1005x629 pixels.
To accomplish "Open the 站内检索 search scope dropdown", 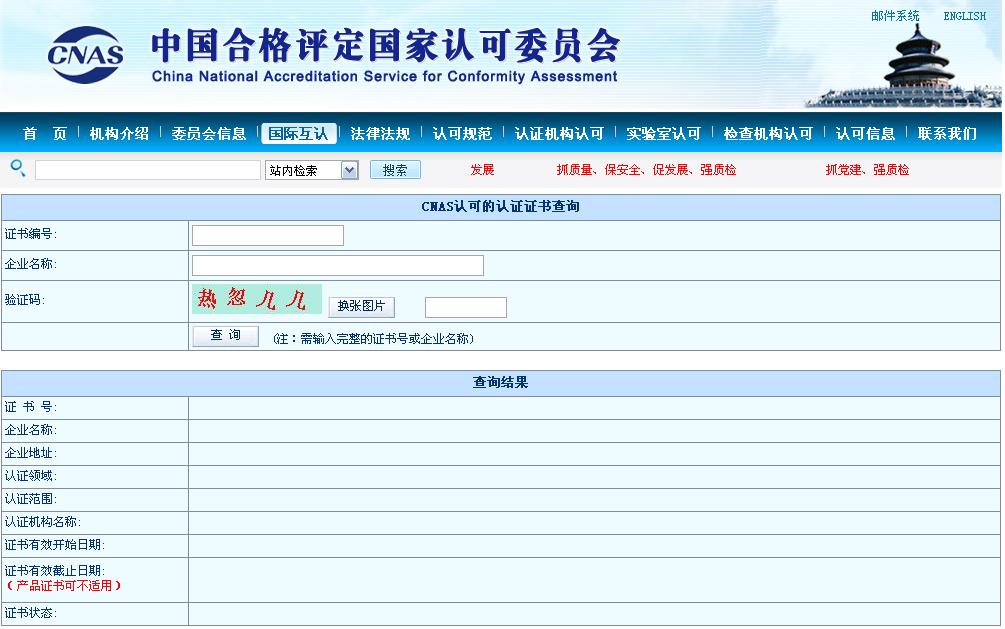I will click(311, 170).
